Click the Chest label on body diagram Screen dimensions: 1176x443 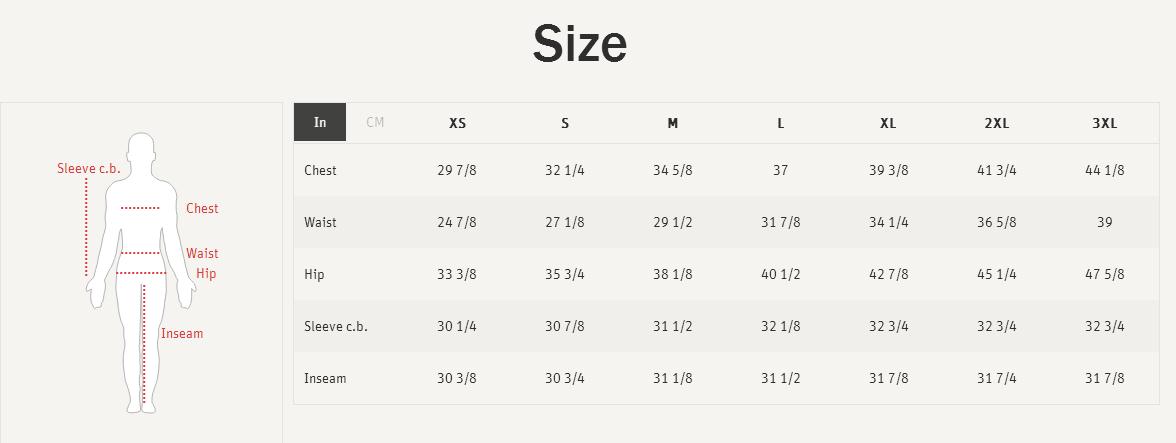pos(202,208)
